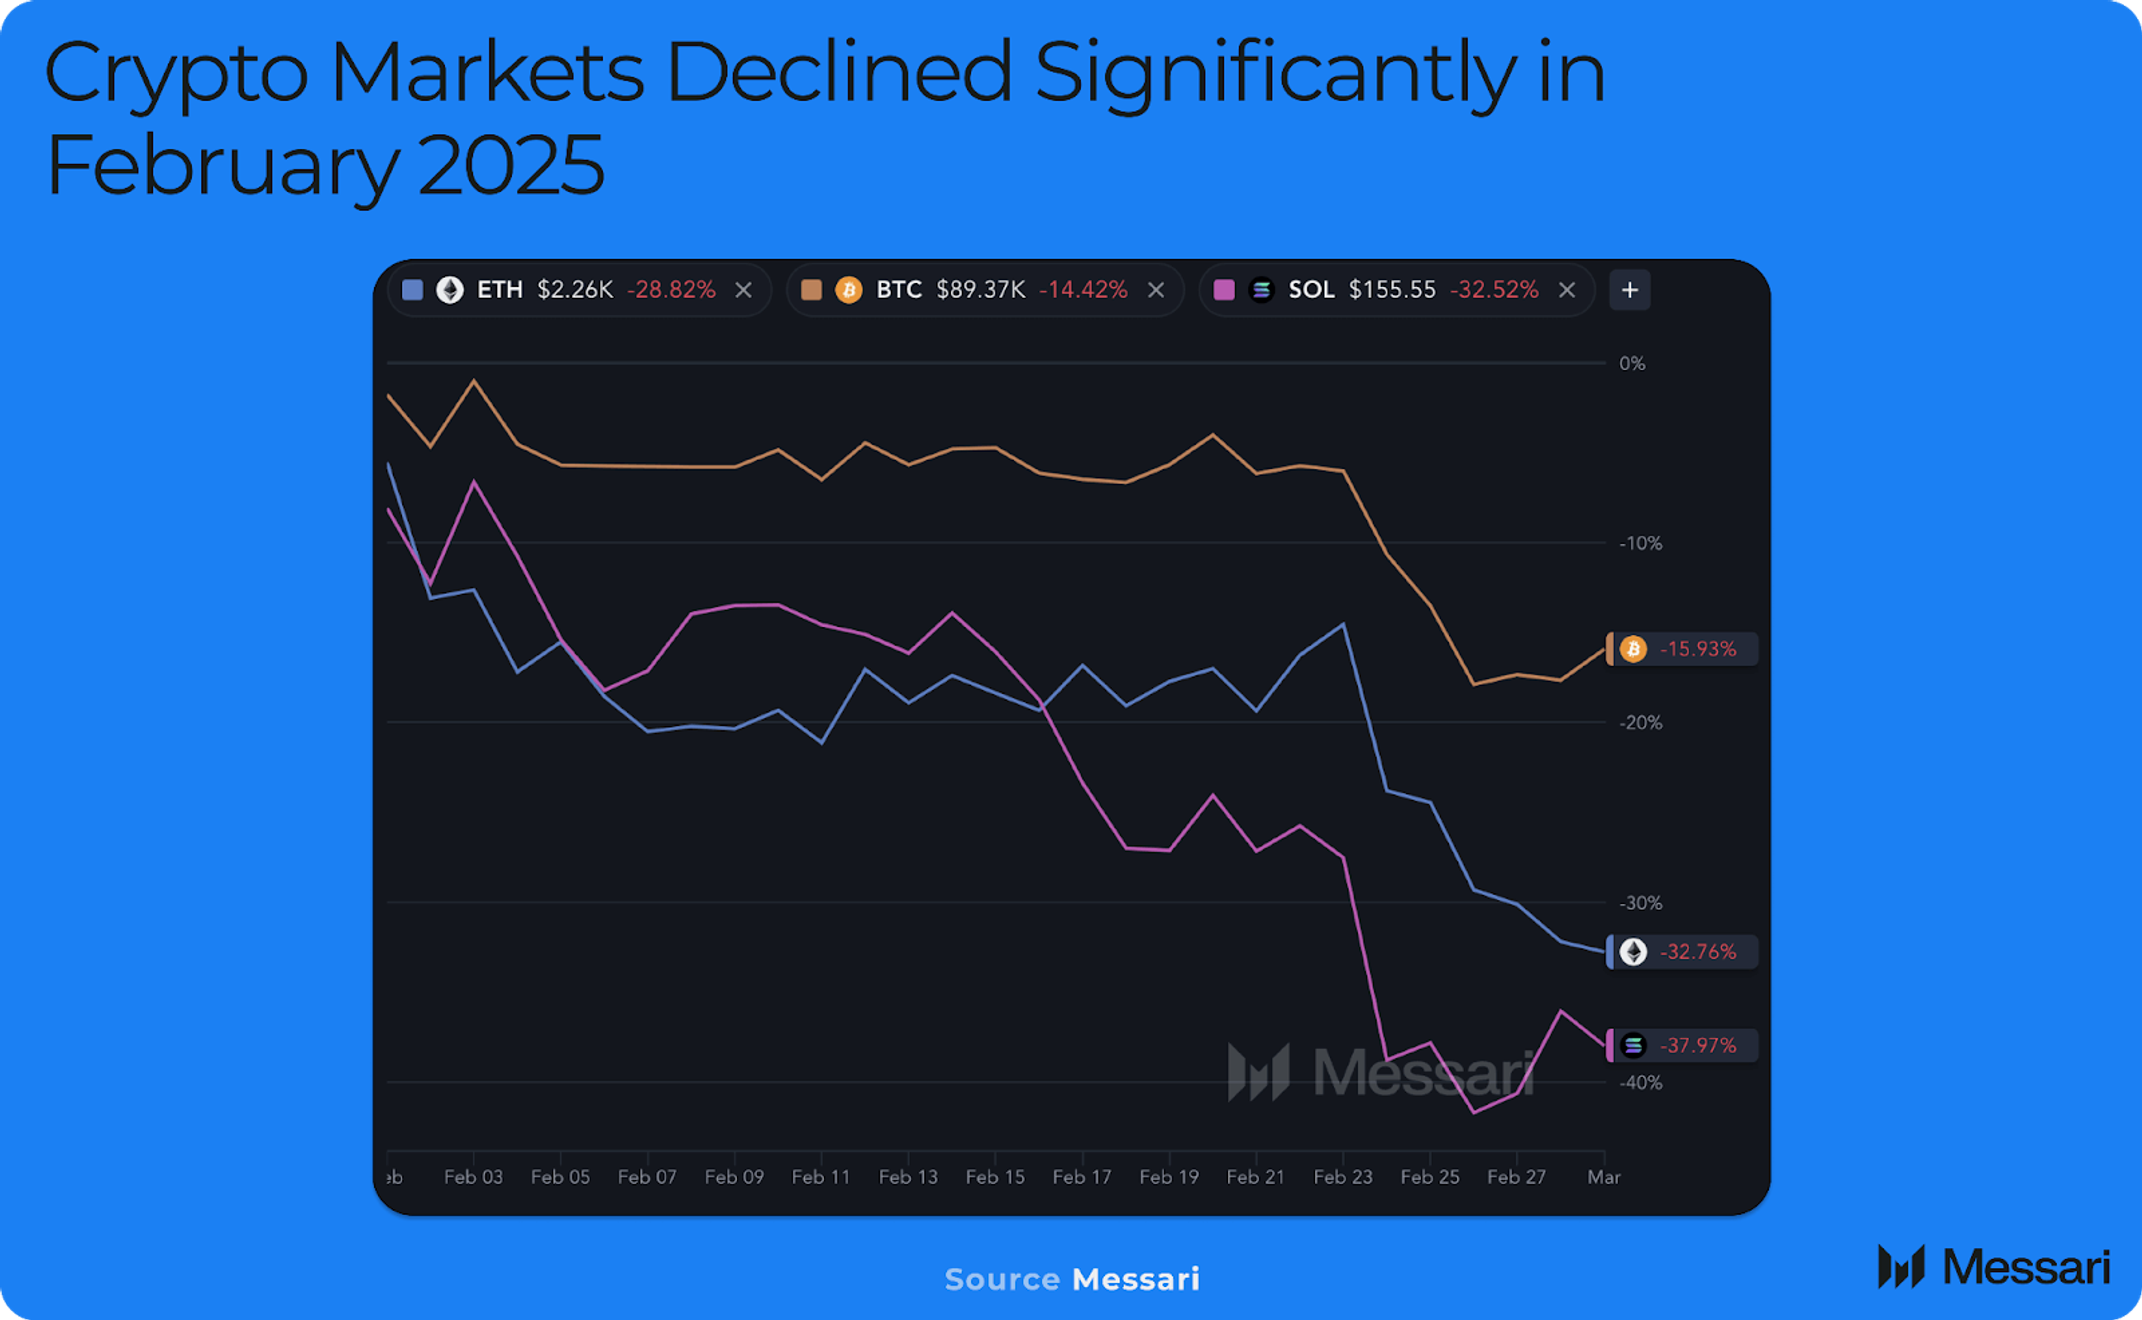Screen dimensions: 2142x1320
Task: Remove SOL from the chart via its X
Action: (1567, 290)
